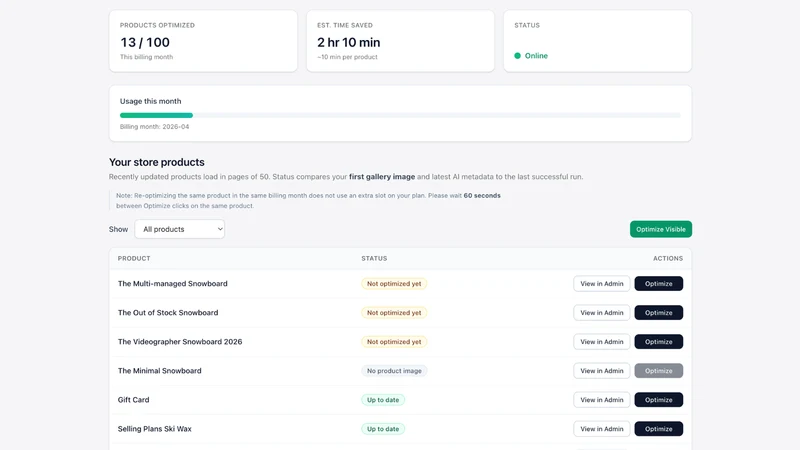Click the Optimize Visible button
Image resolution: width=800 pixels, height=450 pixels.
click(661, 229)
